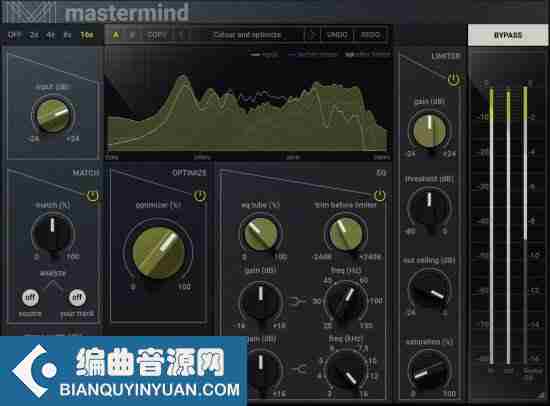Click the MATCH section title
This screenshot has width=550, height=406.
pyautogui.click(x=86, y=173)
